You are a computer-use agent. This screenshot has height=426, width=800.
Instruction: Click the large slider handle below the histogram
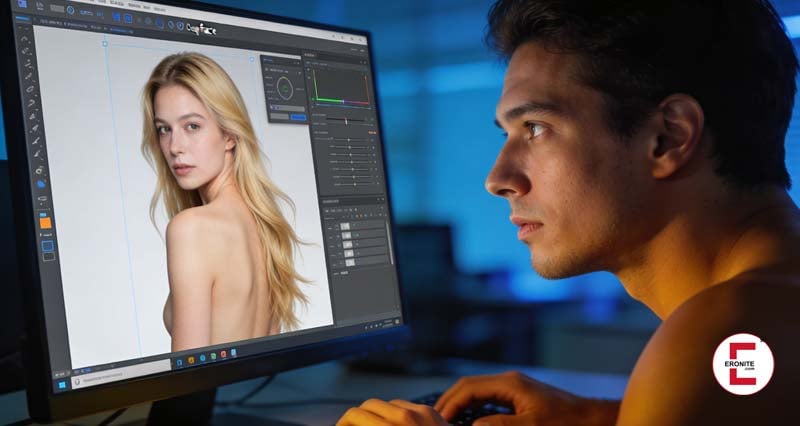tap(346, 121)
